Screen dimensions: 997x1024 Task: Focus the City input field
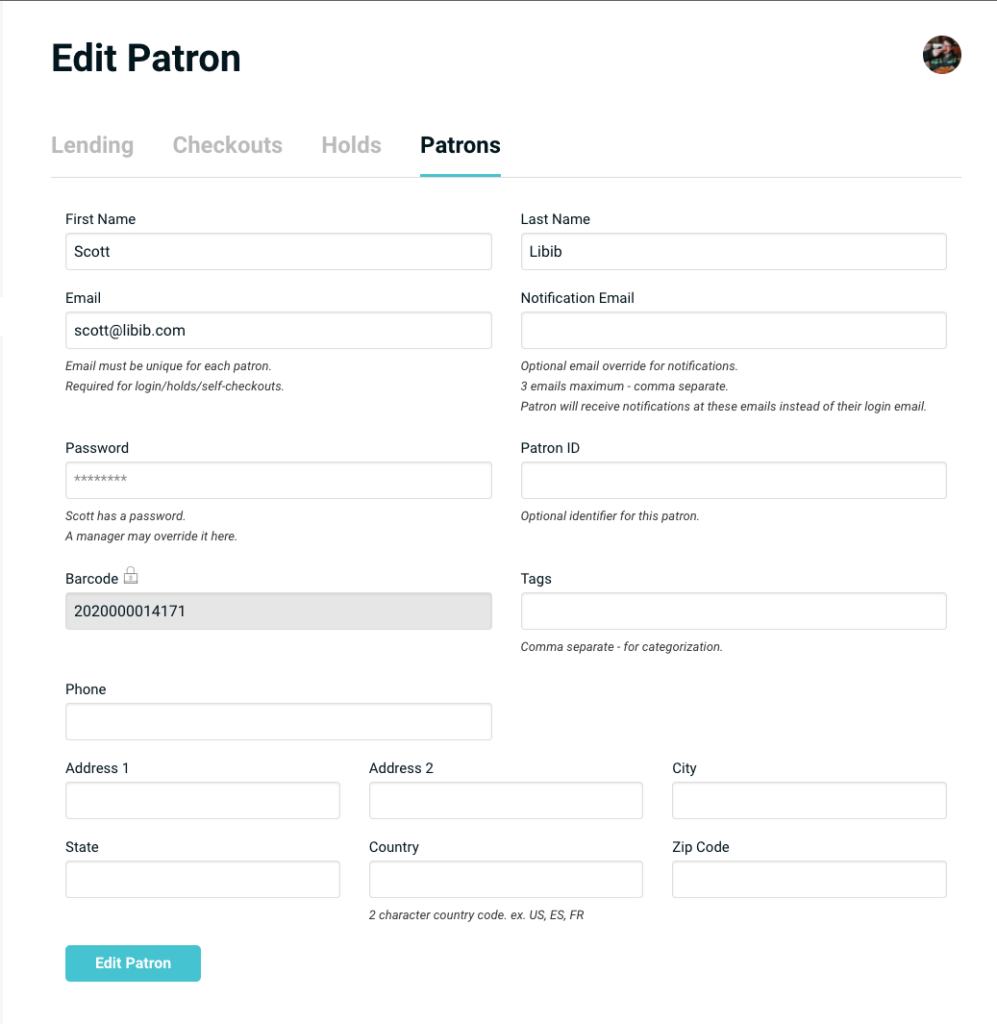pos(808,800)
